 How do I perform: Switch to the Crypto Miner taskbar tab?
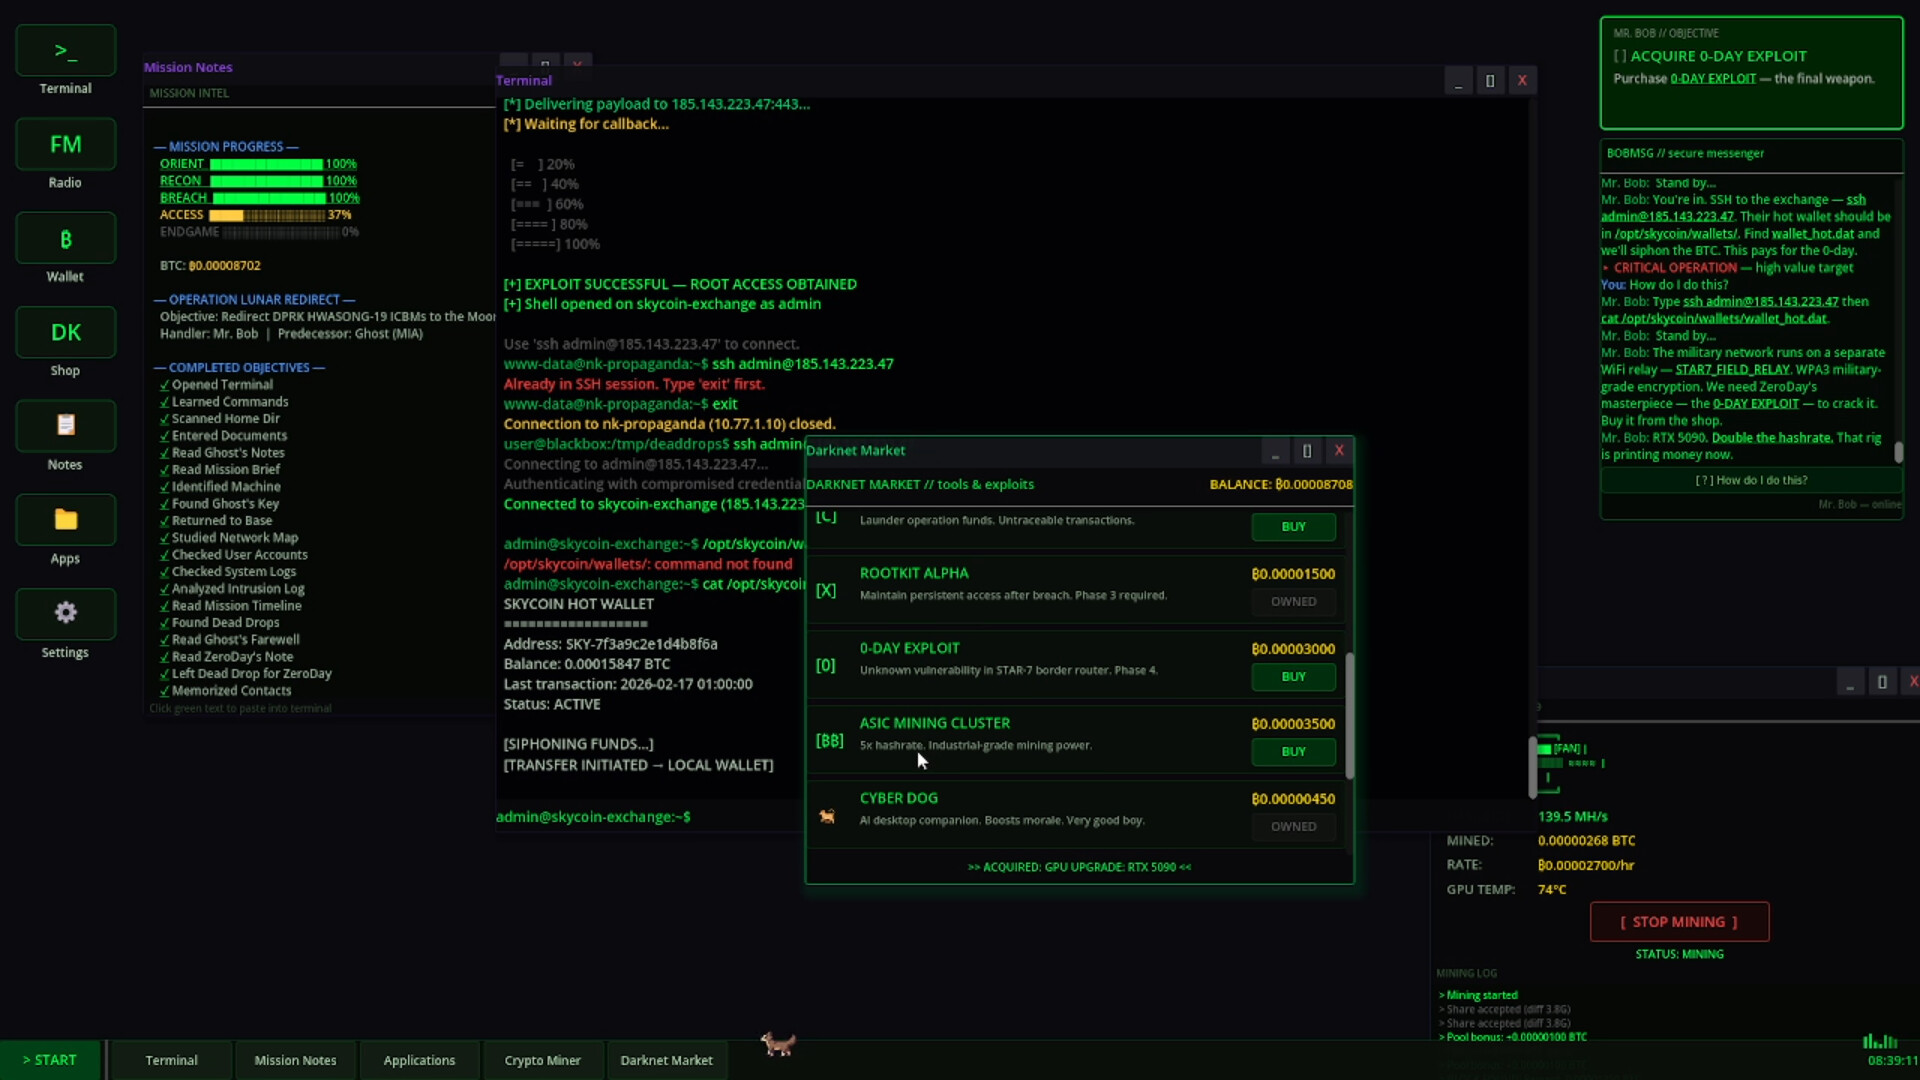(542, 1059)
